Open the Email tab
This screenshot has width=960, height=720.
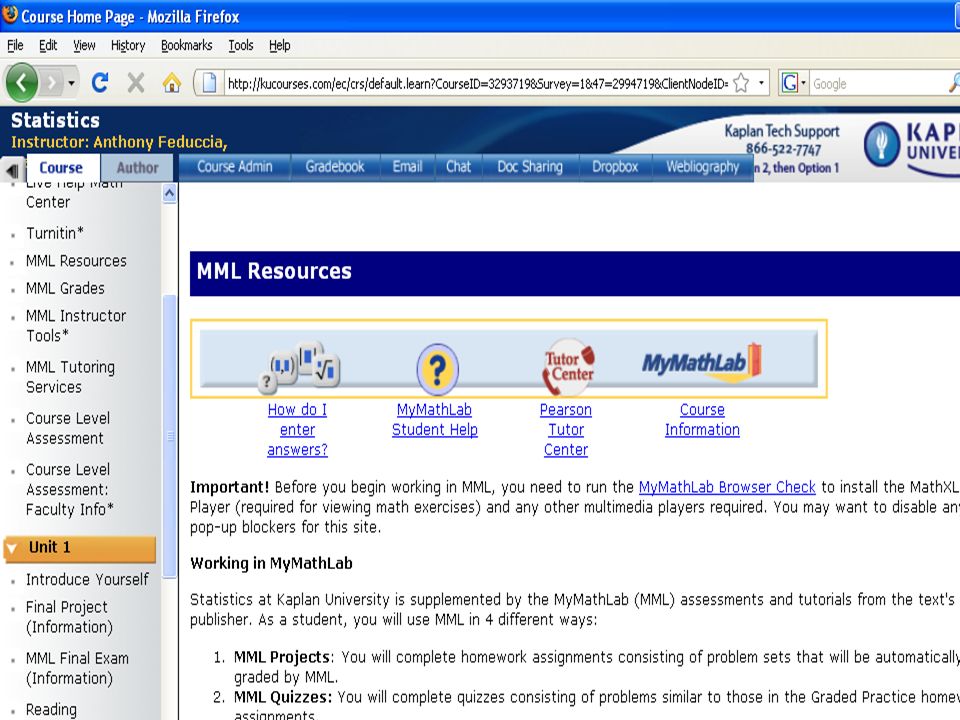408,167
